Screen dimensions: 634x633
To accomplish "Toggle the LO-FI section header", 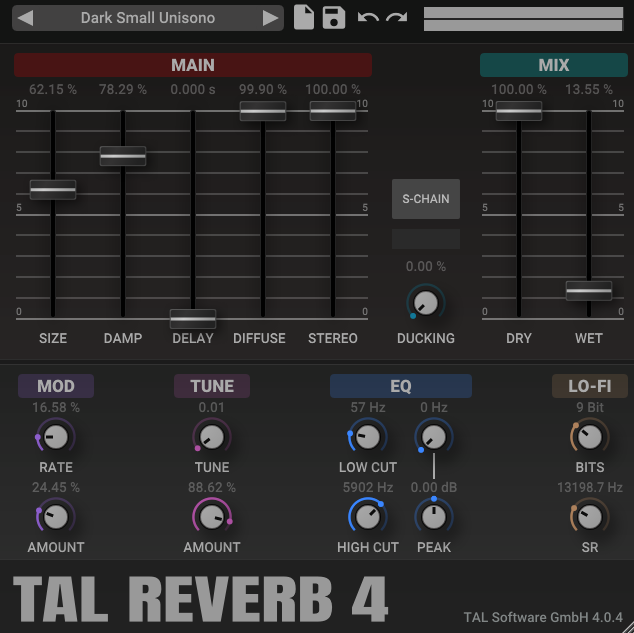I will point(590,386).
